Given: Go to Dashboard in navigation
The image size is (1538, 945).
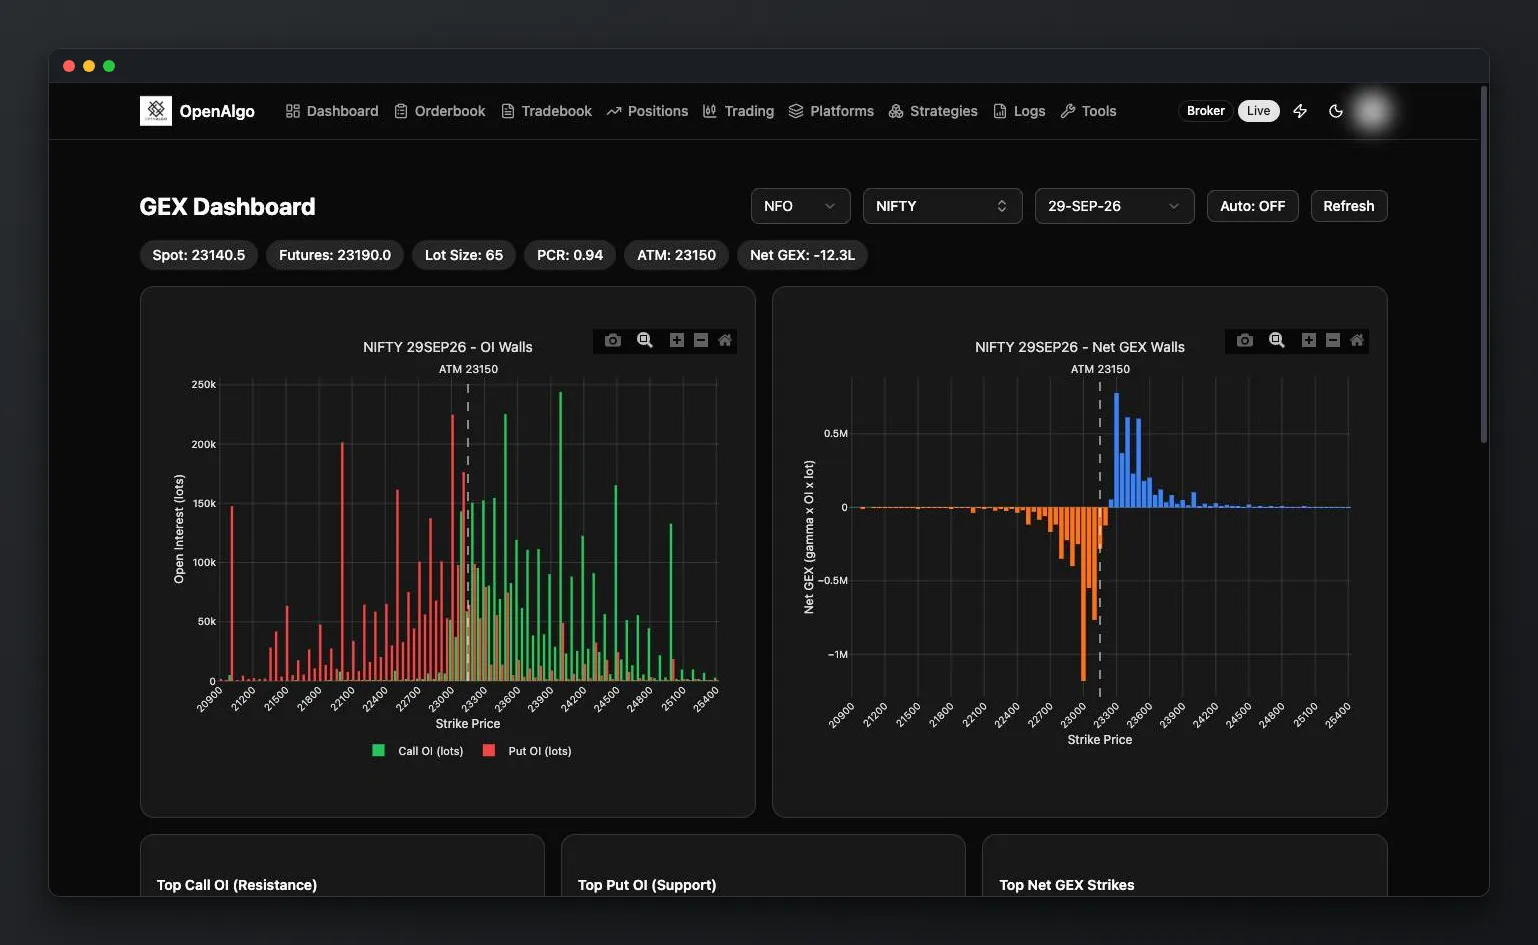Looking at the screenshot, I should pos(332,111).
